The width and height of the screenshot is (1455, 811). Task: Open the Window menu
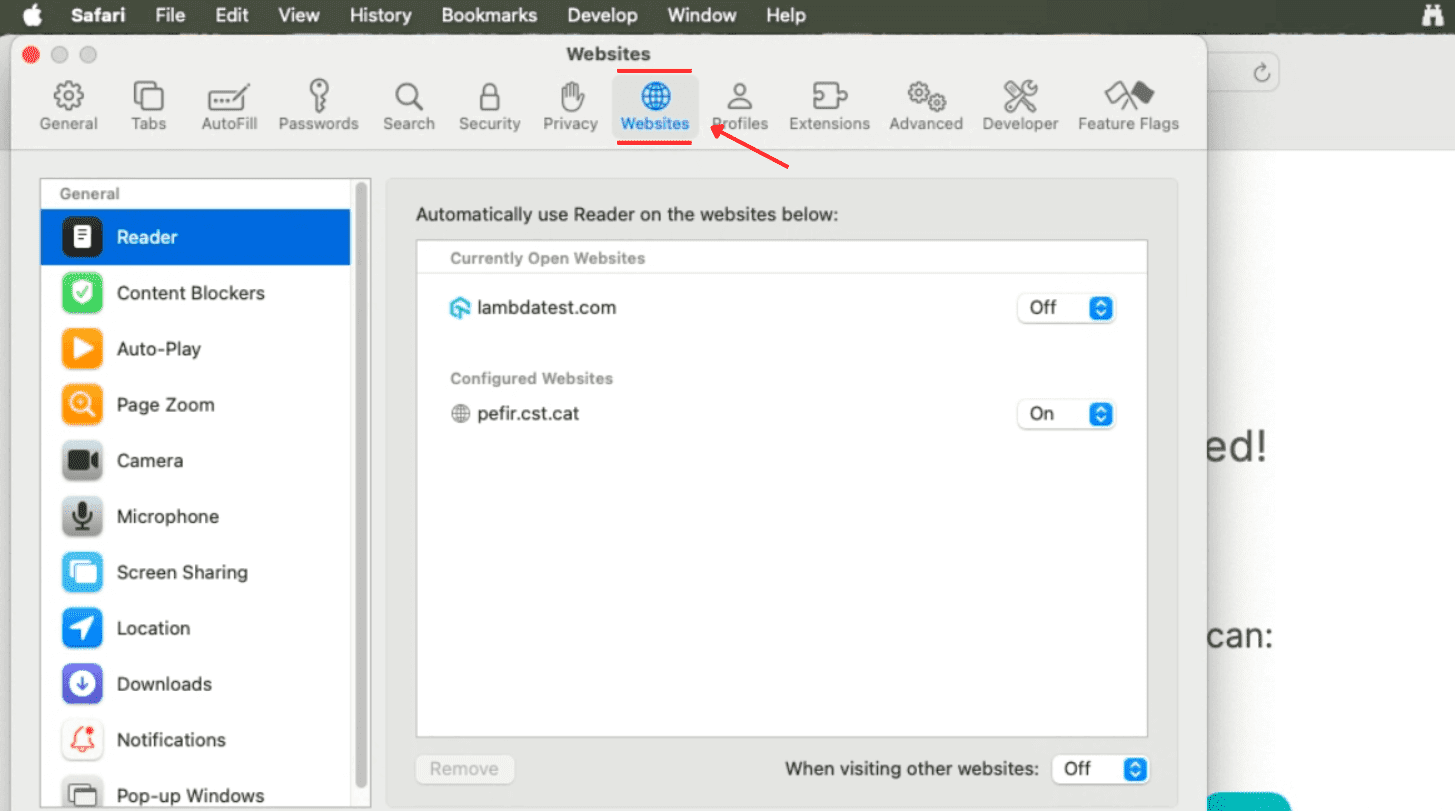[x=702, y=15]
